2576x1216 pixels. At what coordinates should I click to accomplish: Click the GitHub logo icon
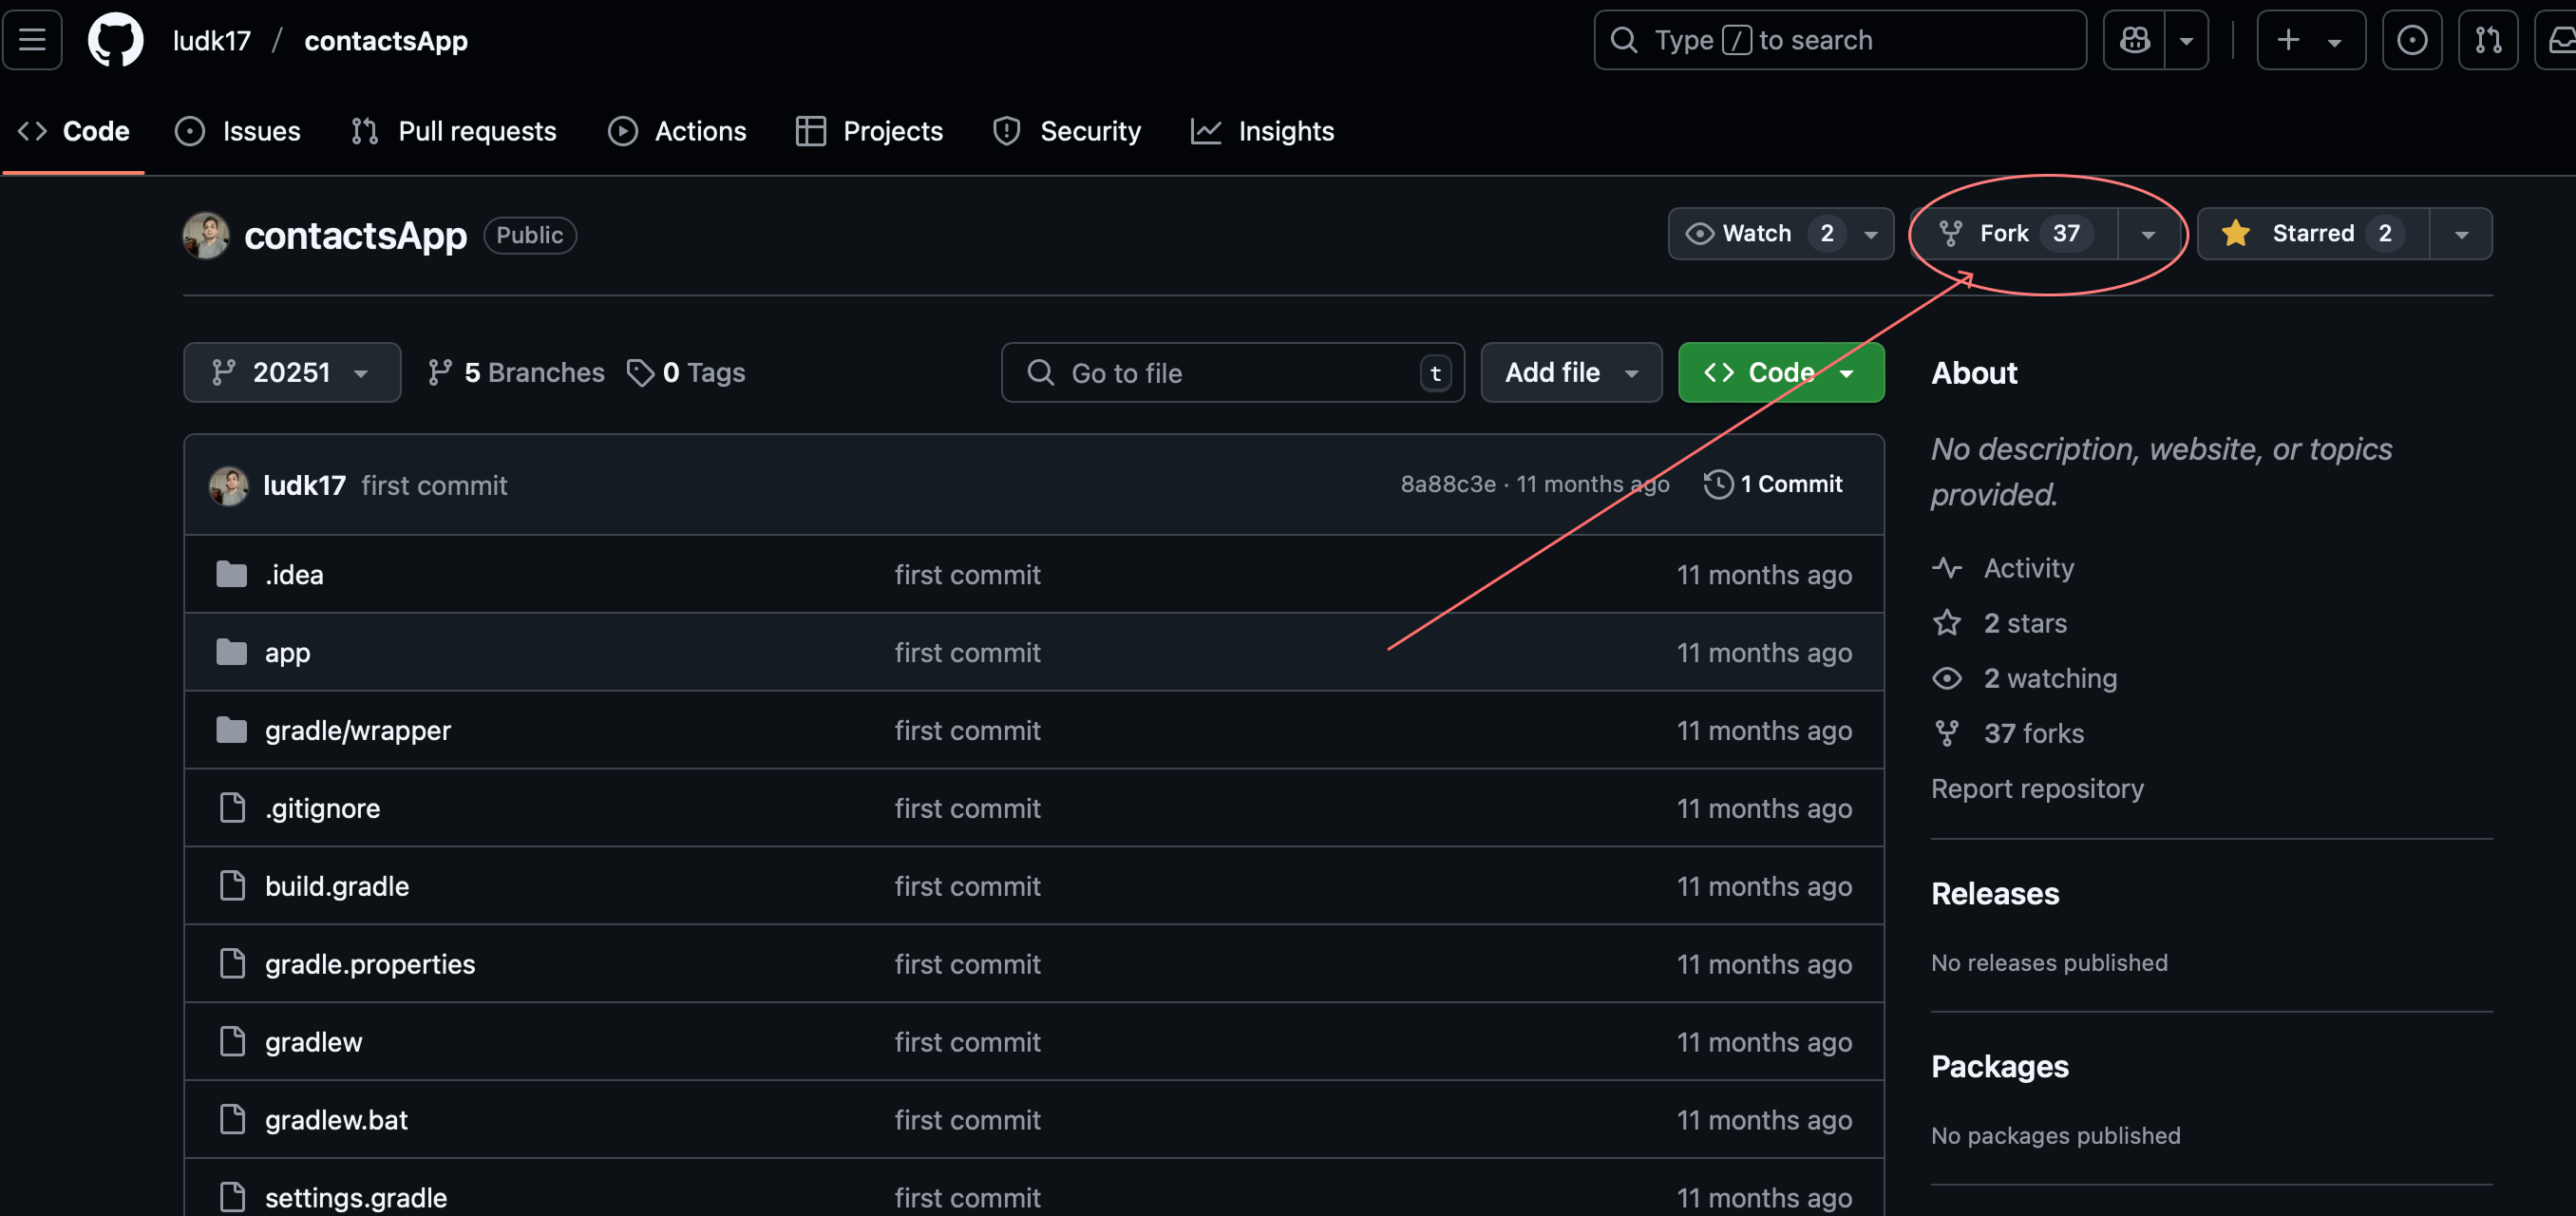click(x=115, y=40)
